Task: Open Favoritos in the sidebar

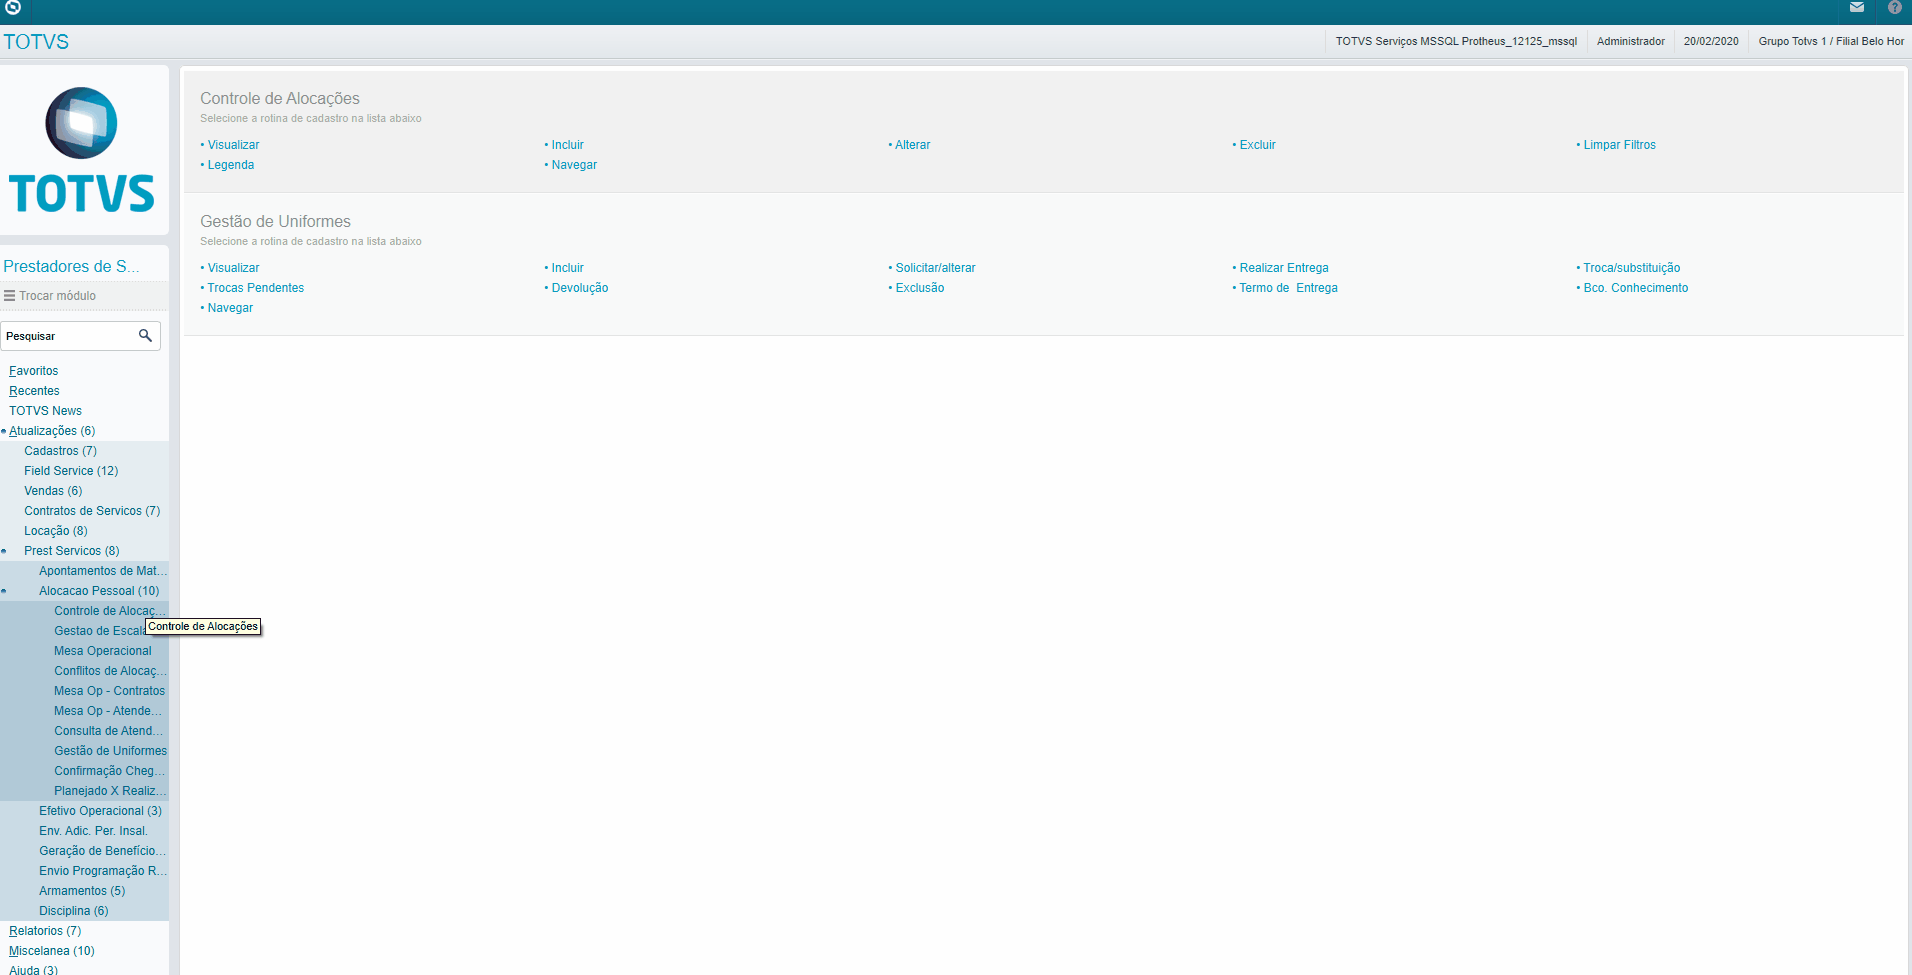Action: coord(34,371)
